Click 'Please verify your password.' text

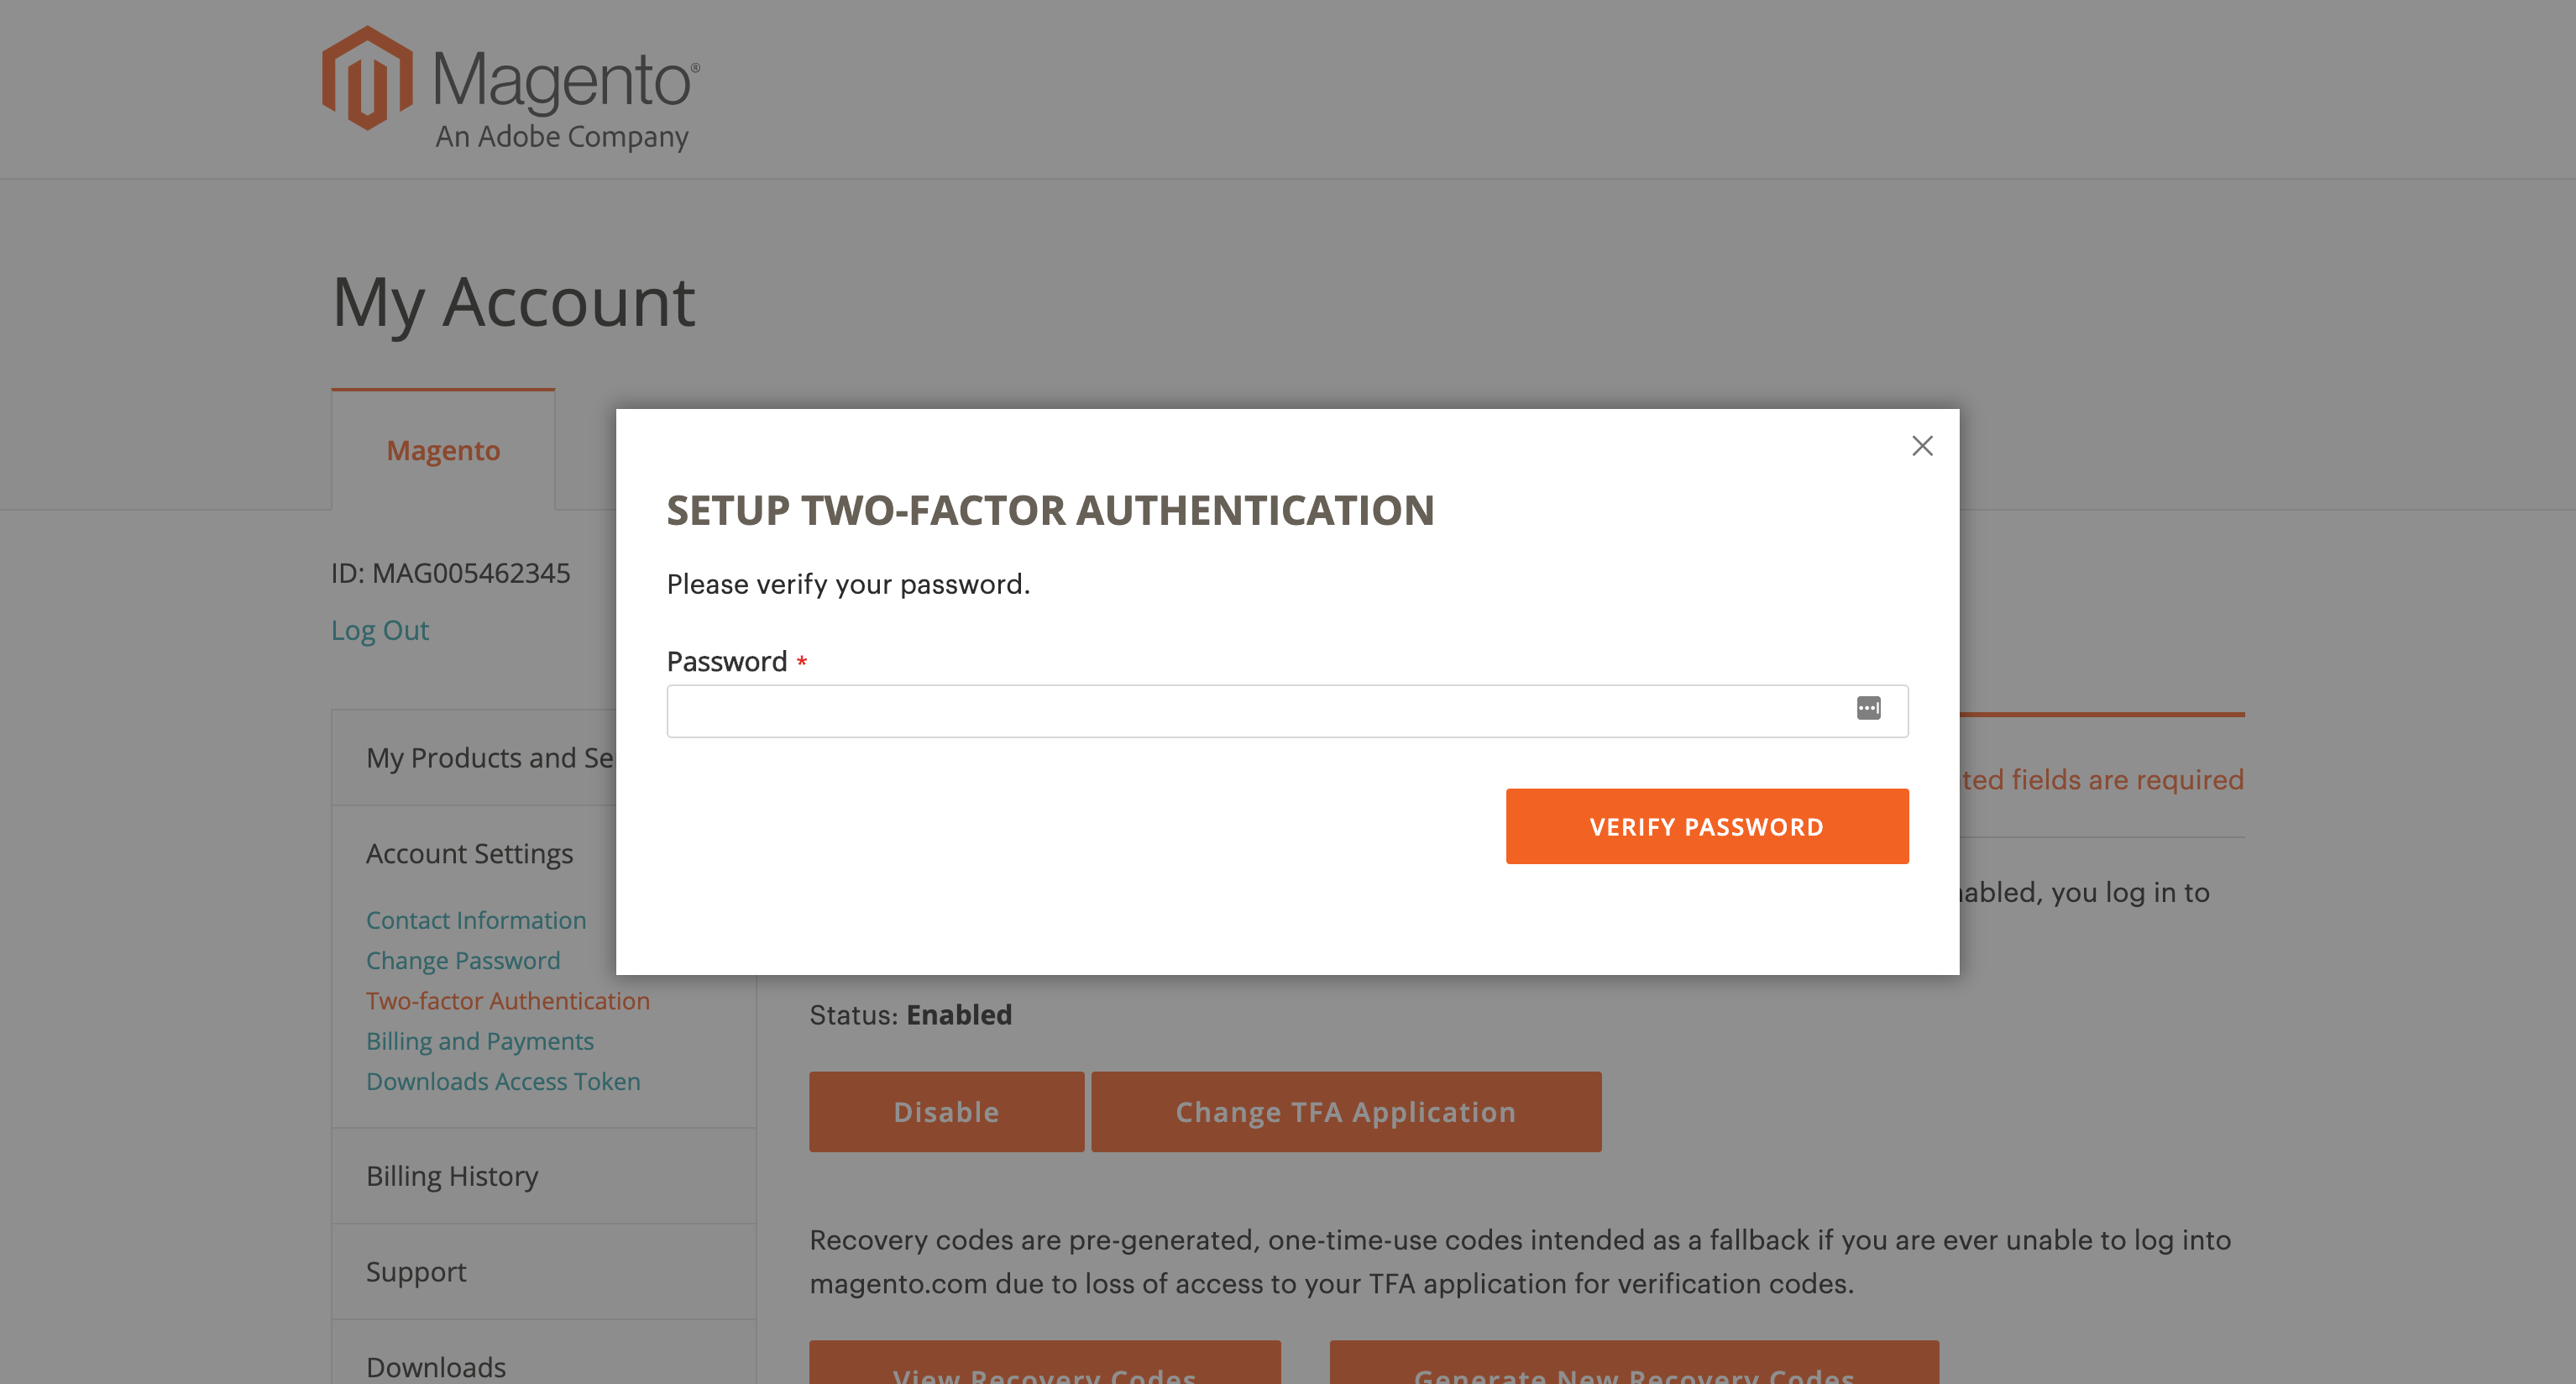point(848,584)
